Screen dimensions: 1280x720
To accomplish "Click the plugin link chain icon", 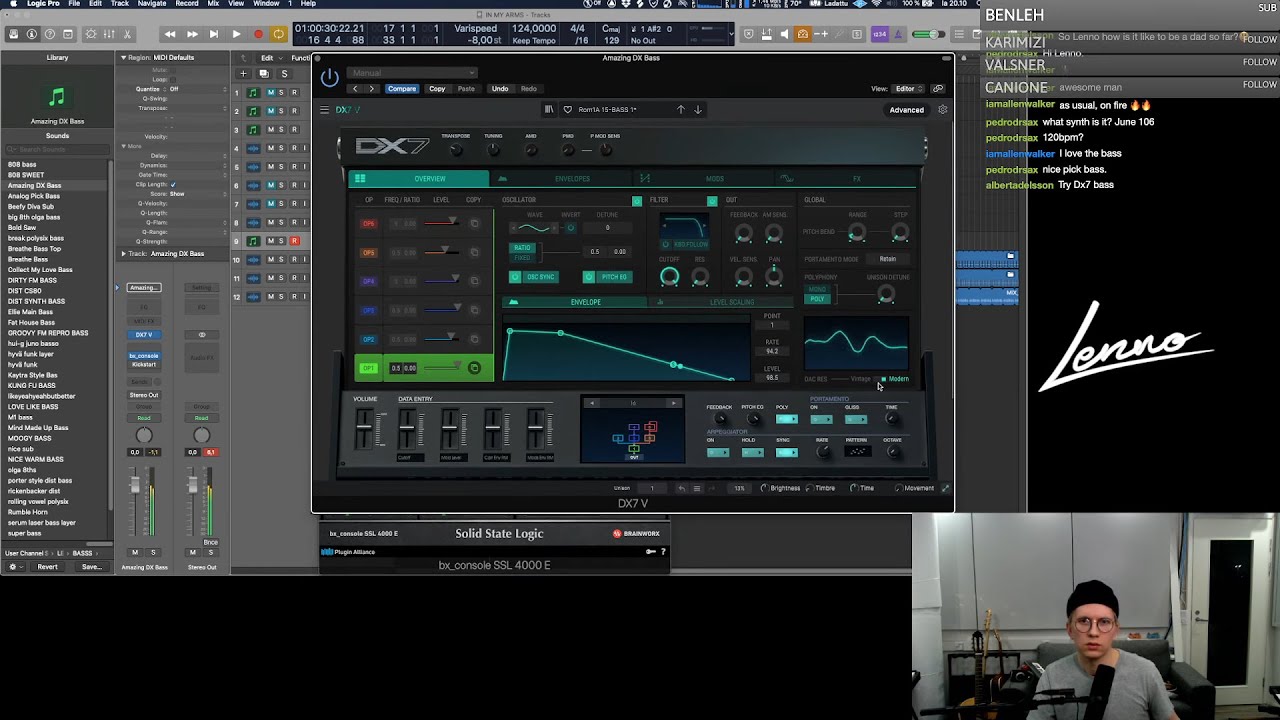I will 938,88.
